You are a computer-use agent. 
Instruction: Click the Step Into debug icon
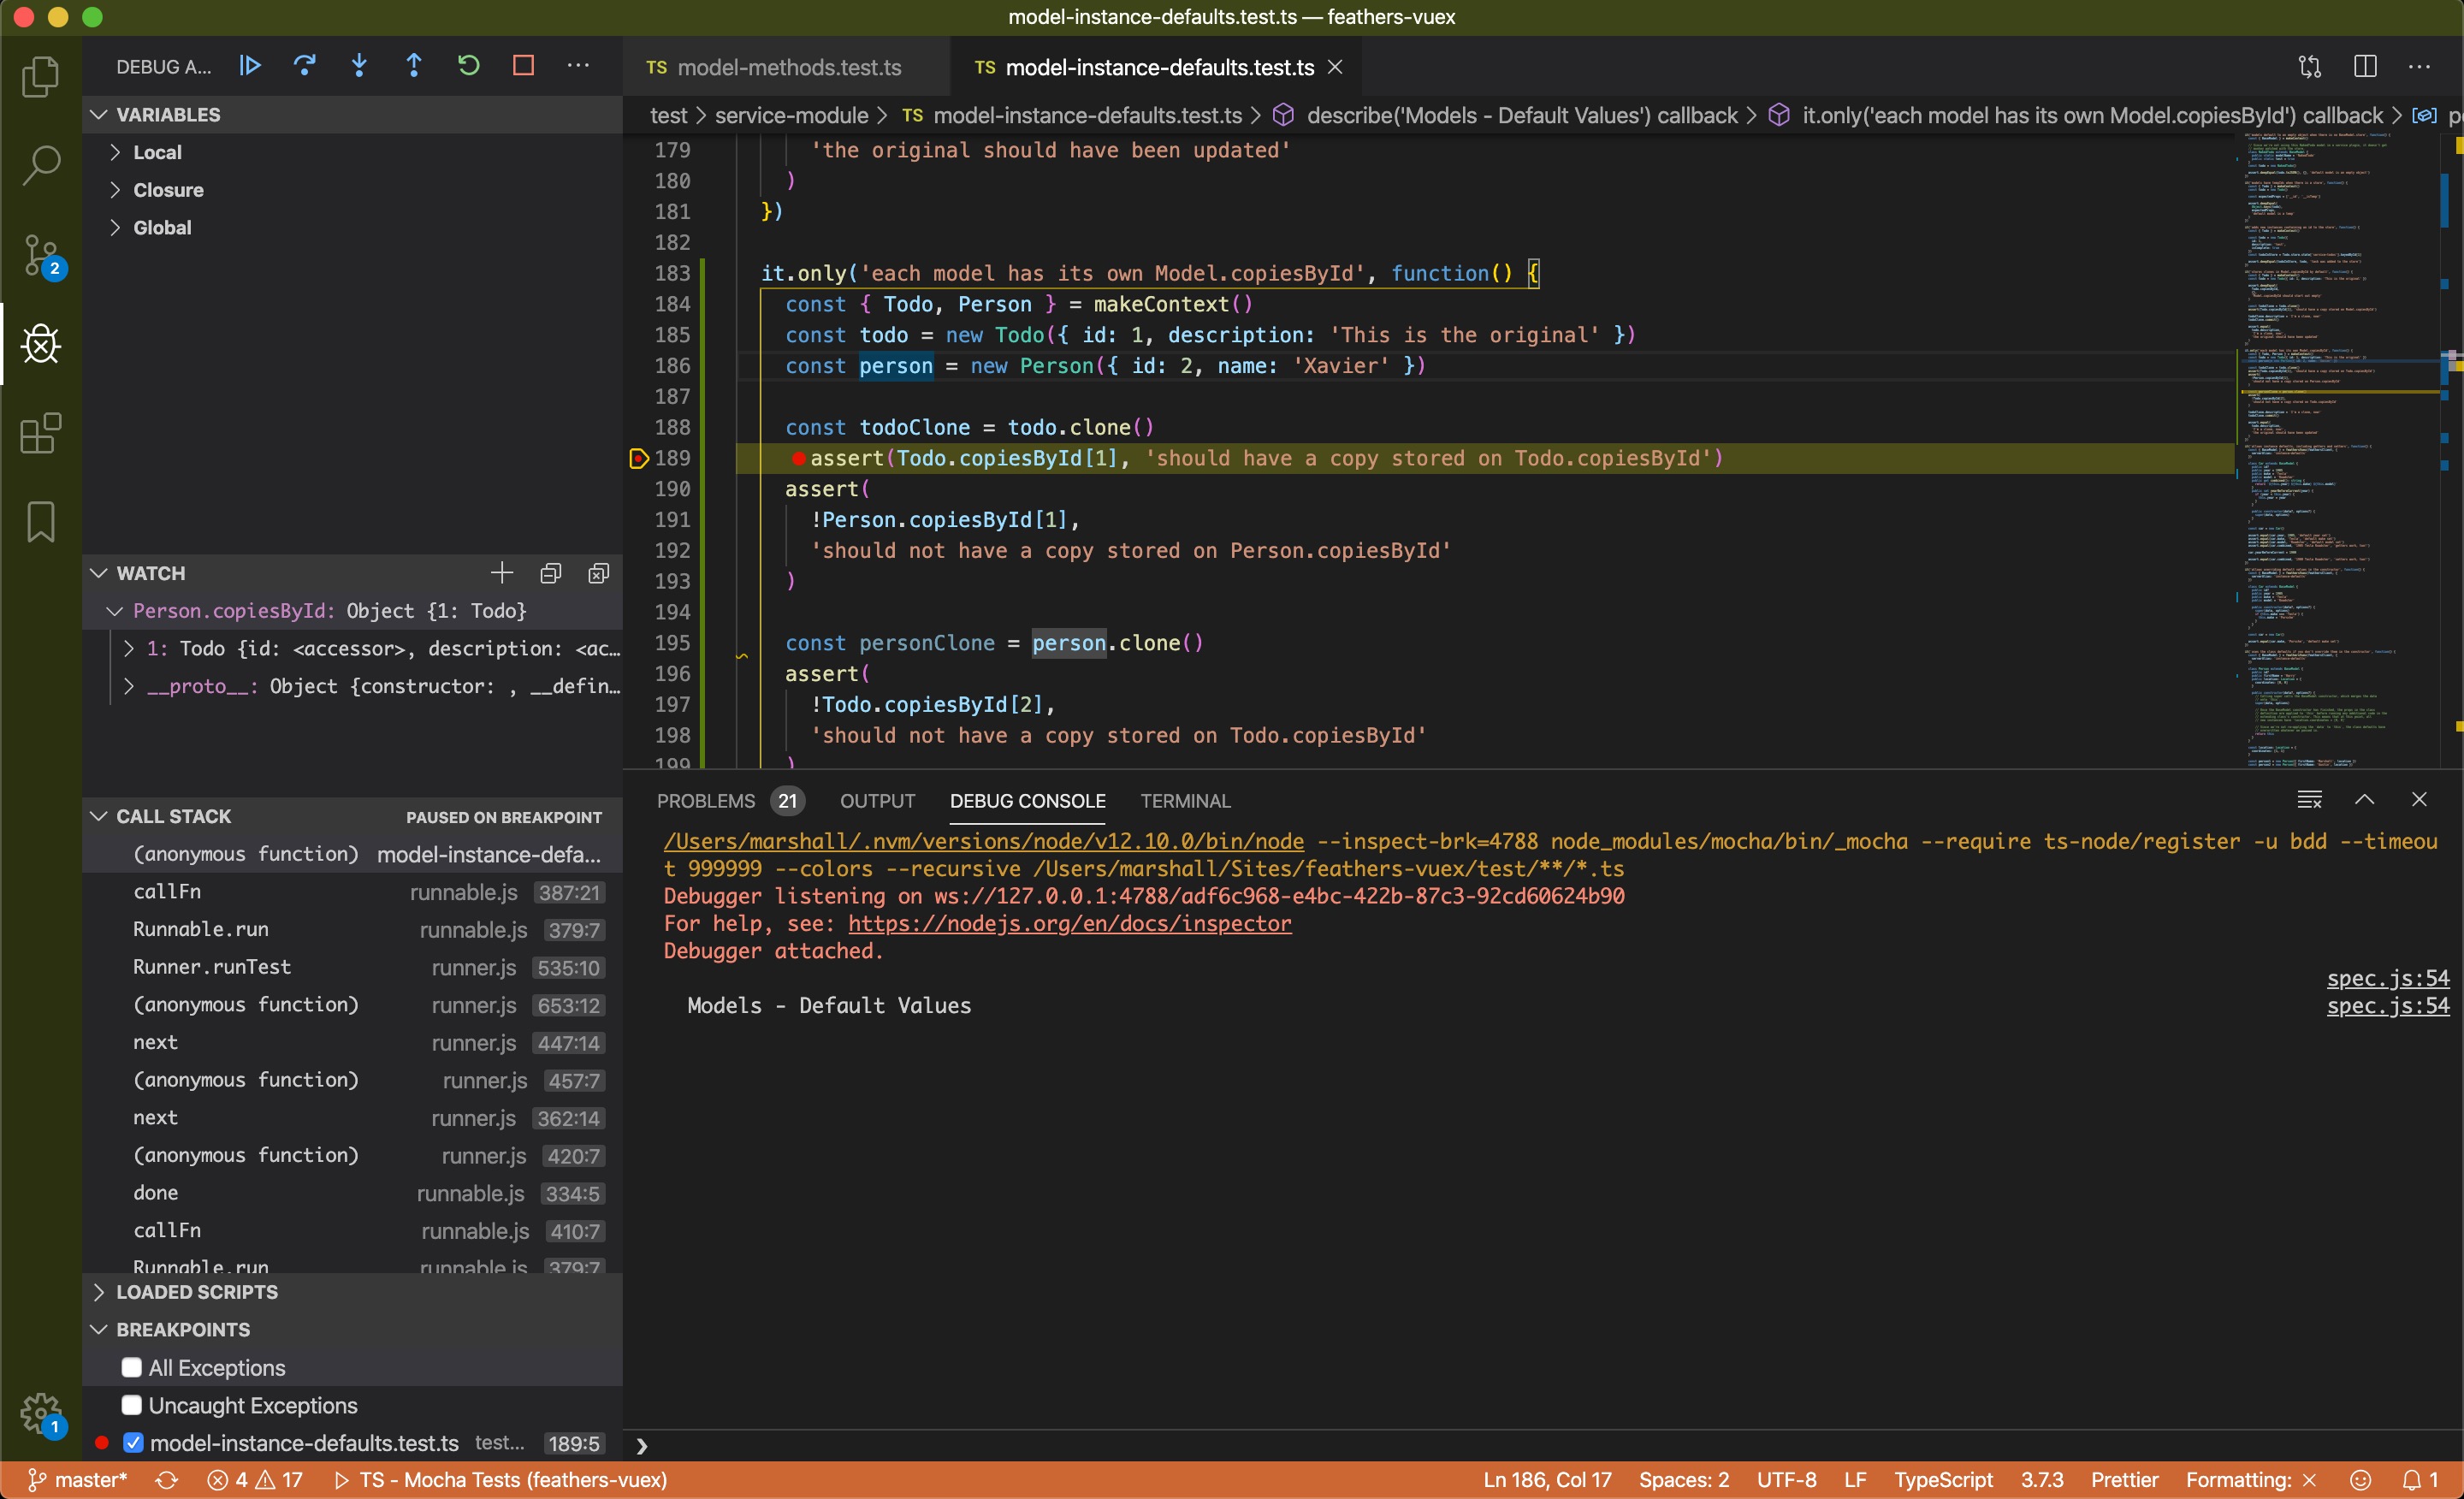tap(359, 66)
